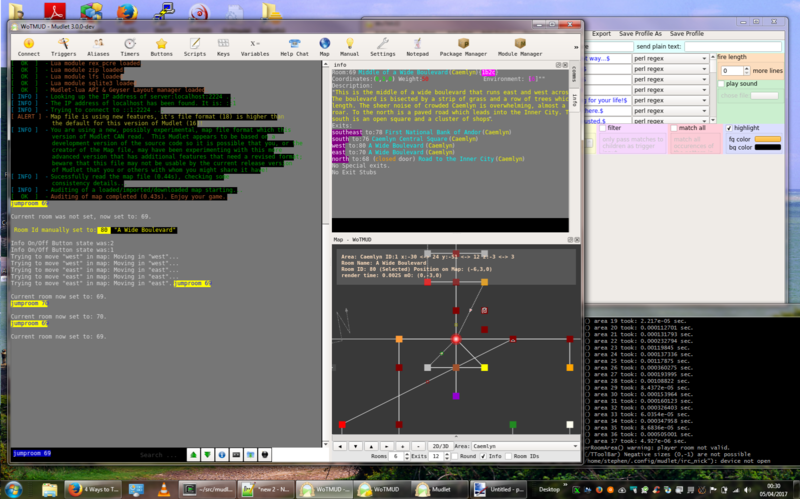Pick the fg color orange swatch

[x=767, y=139]
